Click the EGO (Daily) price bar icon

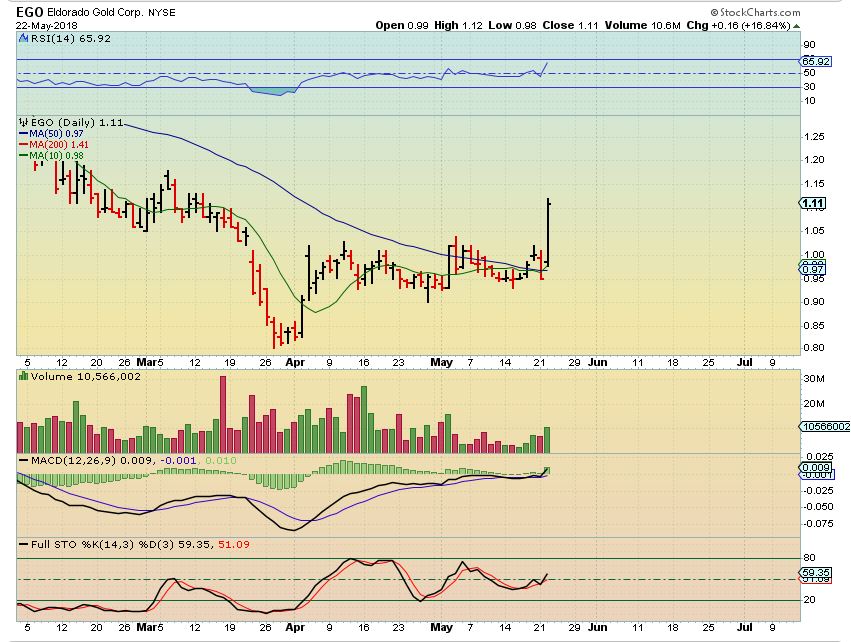pyautogui.click(x=22, y=122)
